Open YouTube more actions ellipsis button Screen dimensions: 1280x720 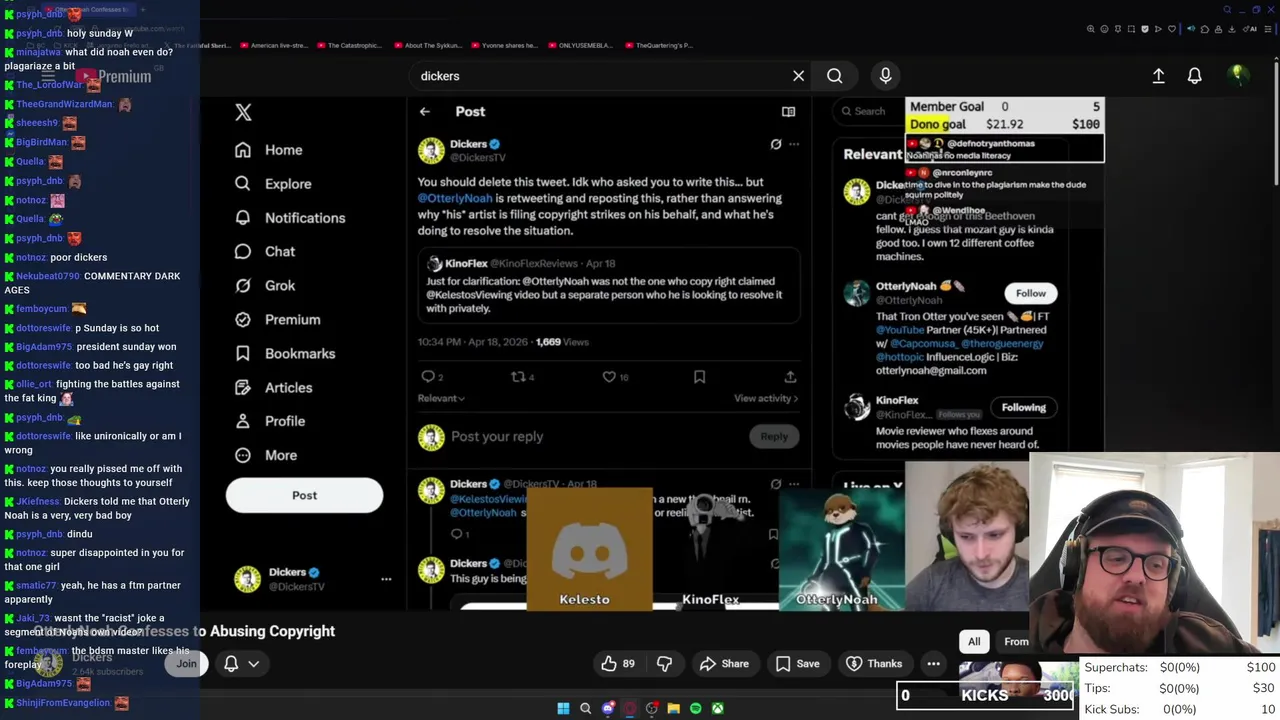933,664
